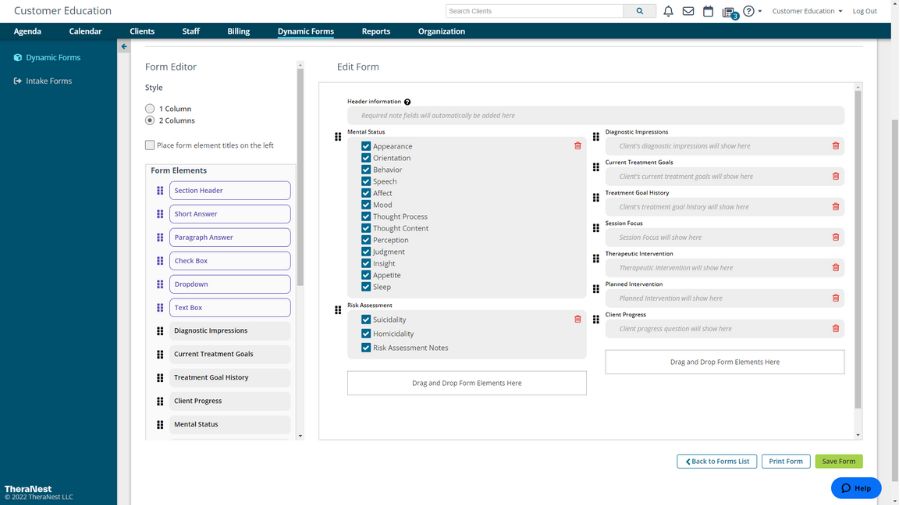Click the Check Box drag handle

pyautogui.click(x=160, y=261)
